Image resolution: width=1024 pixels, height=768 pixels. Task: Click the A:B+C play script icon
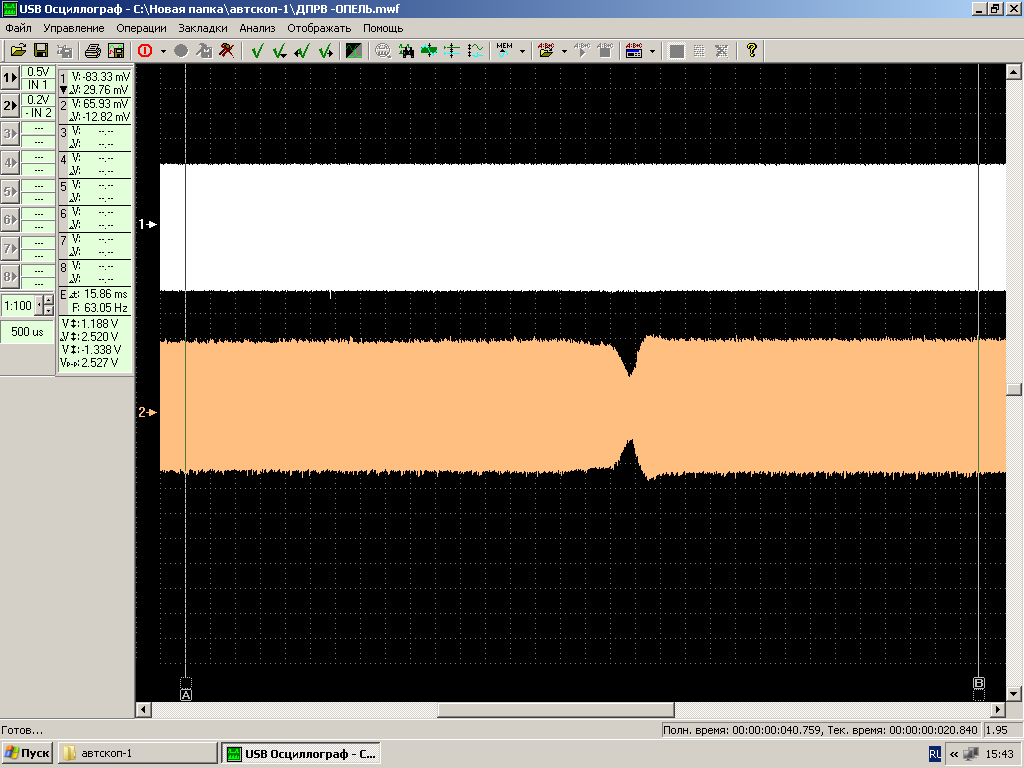pyautogui.click(x=581, y=51)
